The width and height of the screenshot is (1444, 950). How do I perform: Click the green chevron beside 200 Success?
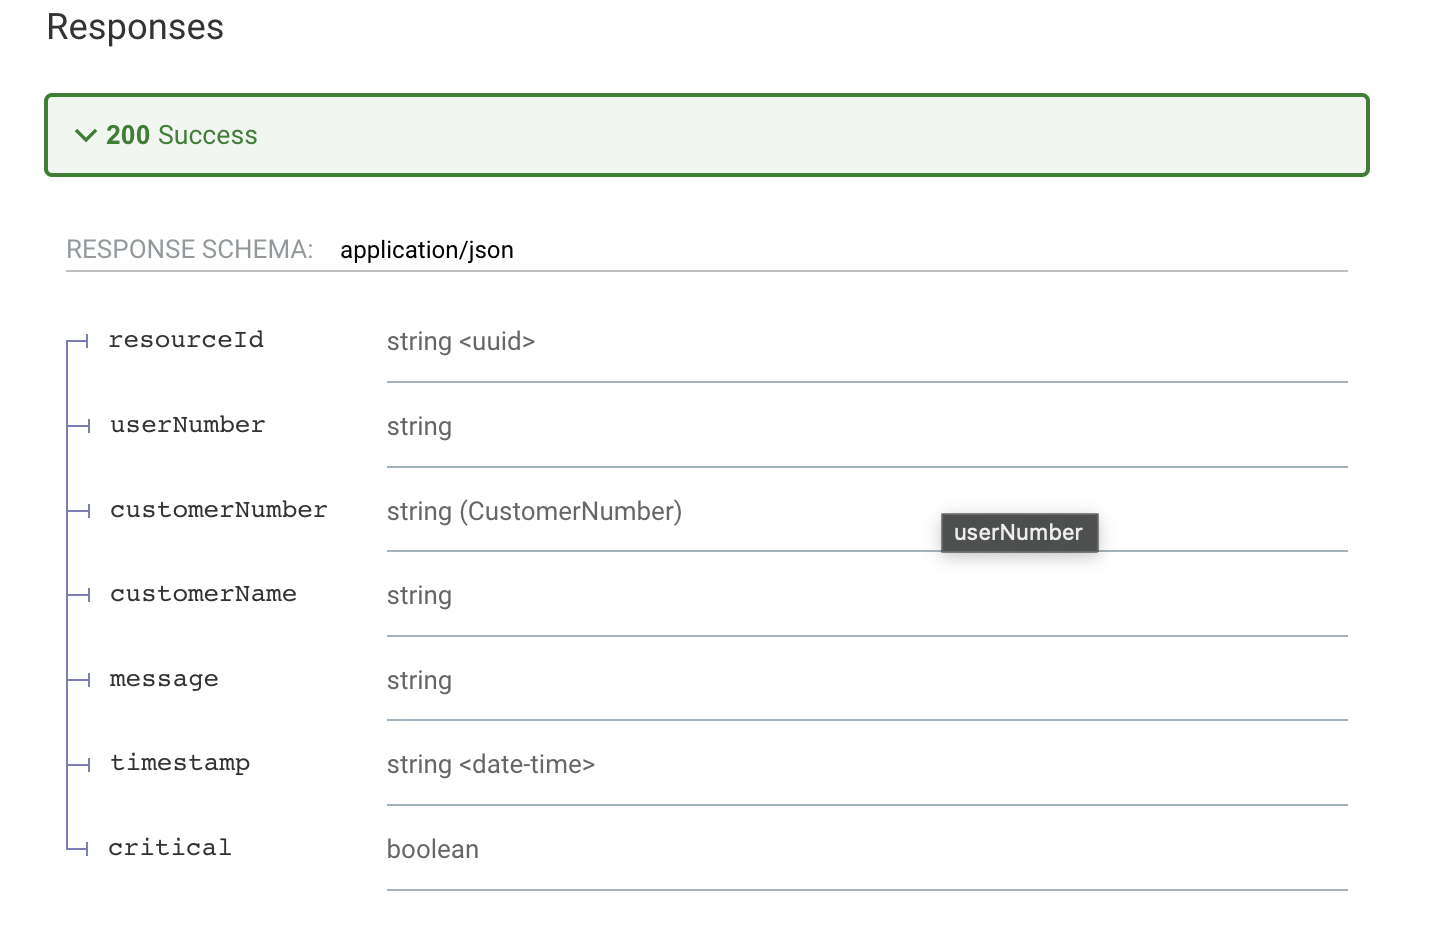(86, 135)
